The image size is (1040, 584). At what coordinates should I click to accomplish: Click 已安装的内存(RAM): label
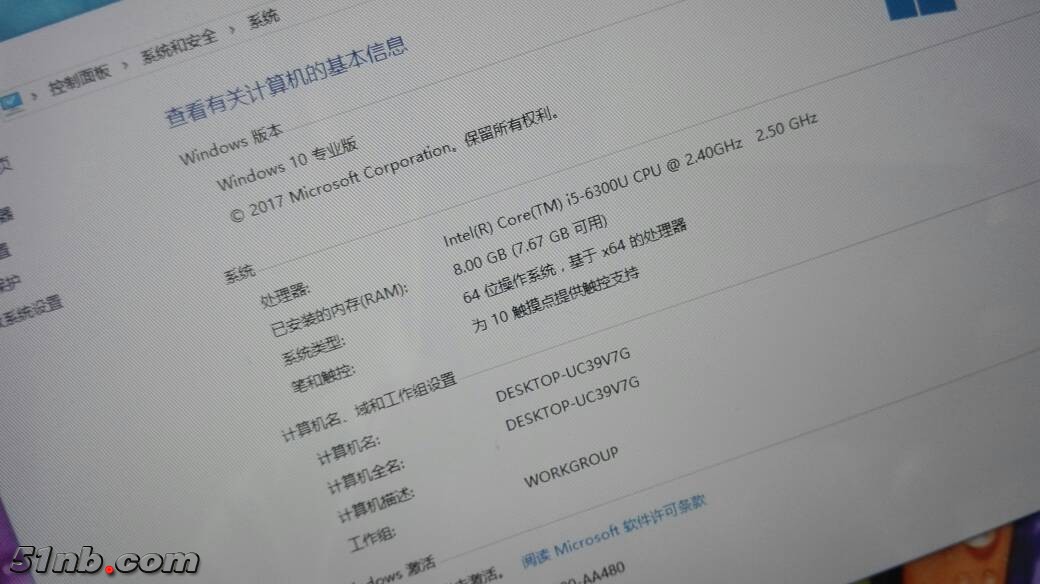tap(339, 310)
